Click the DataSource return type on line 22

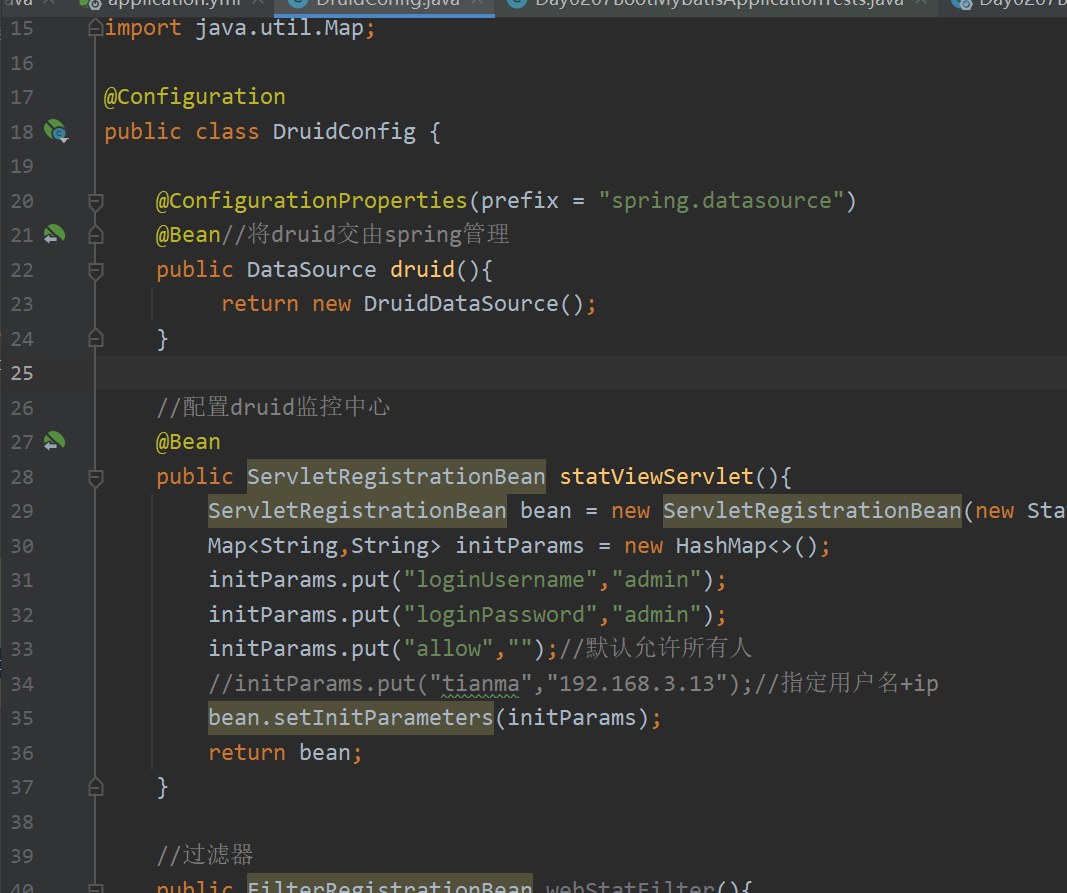pyautogui.click(x=311, y=270)
